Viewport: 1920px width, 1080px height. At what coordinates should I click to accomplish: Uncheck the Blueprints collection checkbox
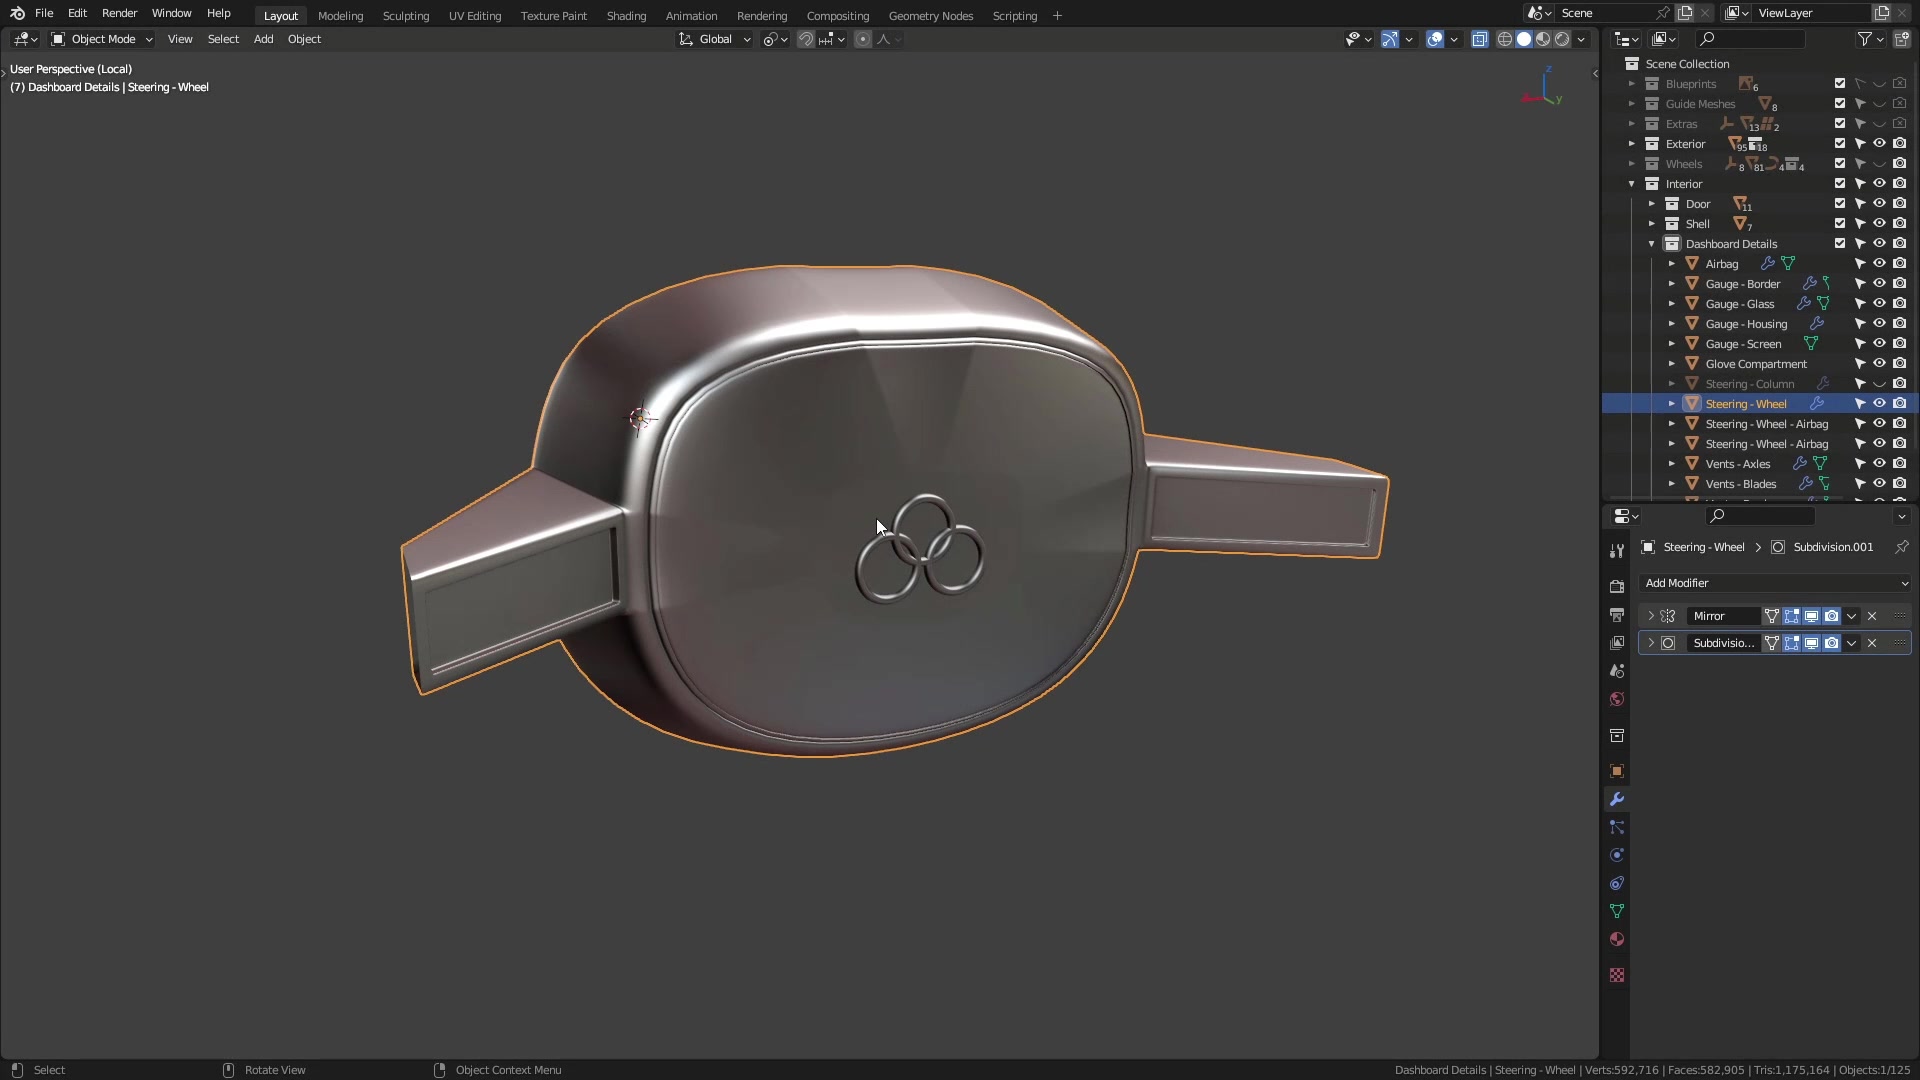coord(1840,83)
